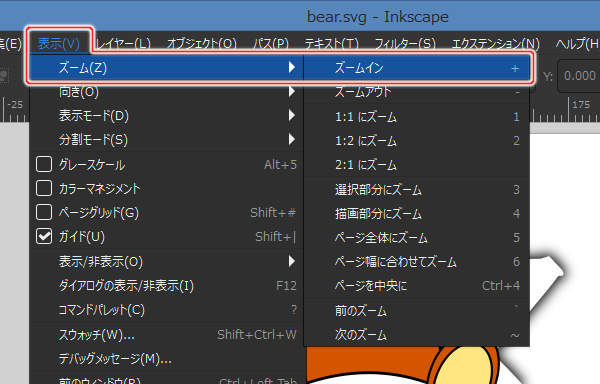Open the テキスト(T) menu
Screen dimensions: 600x384
[x=331, y=44]
